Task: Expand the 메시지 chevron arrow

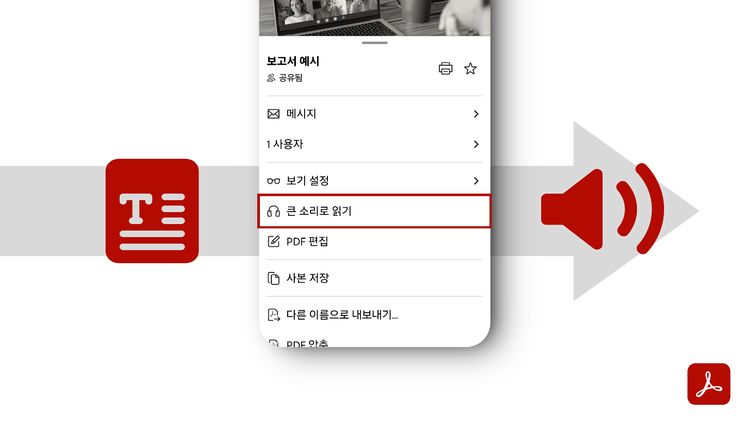Action: click(x=476, y=114)
